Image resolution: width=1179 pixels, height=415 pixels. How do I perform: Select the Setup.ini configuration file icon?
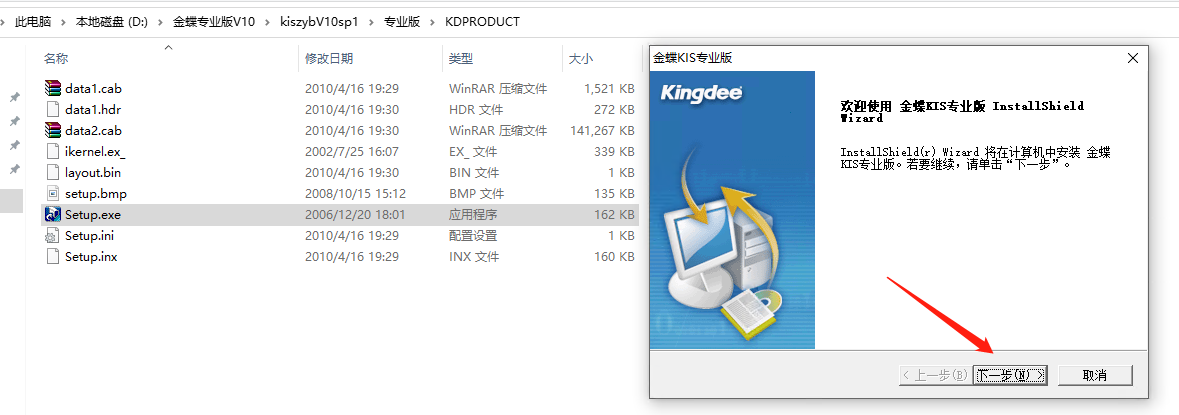[x=53, y=235]
